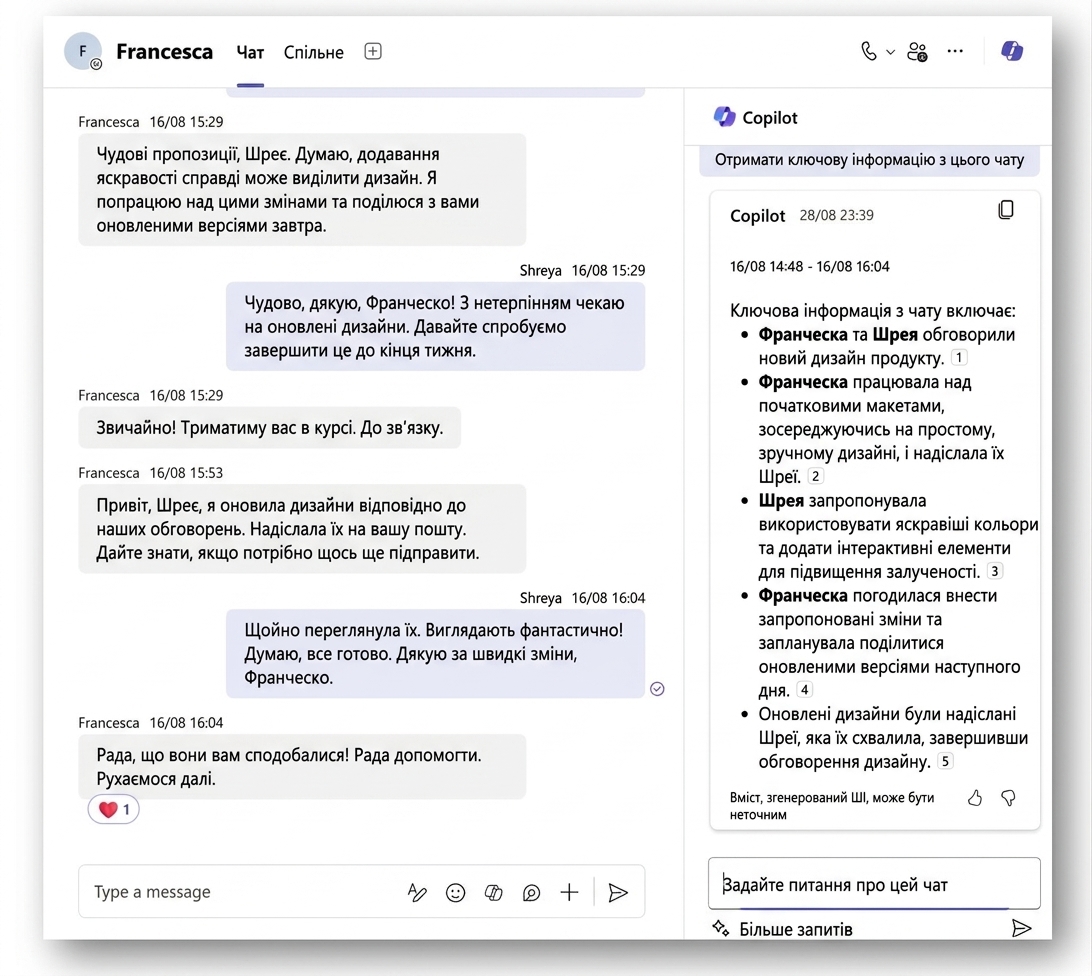Image resolution: width=1092 pixels, height=976 pixels.
Task: Give thumbs up to Copilot response
Action: click(974, 798)
